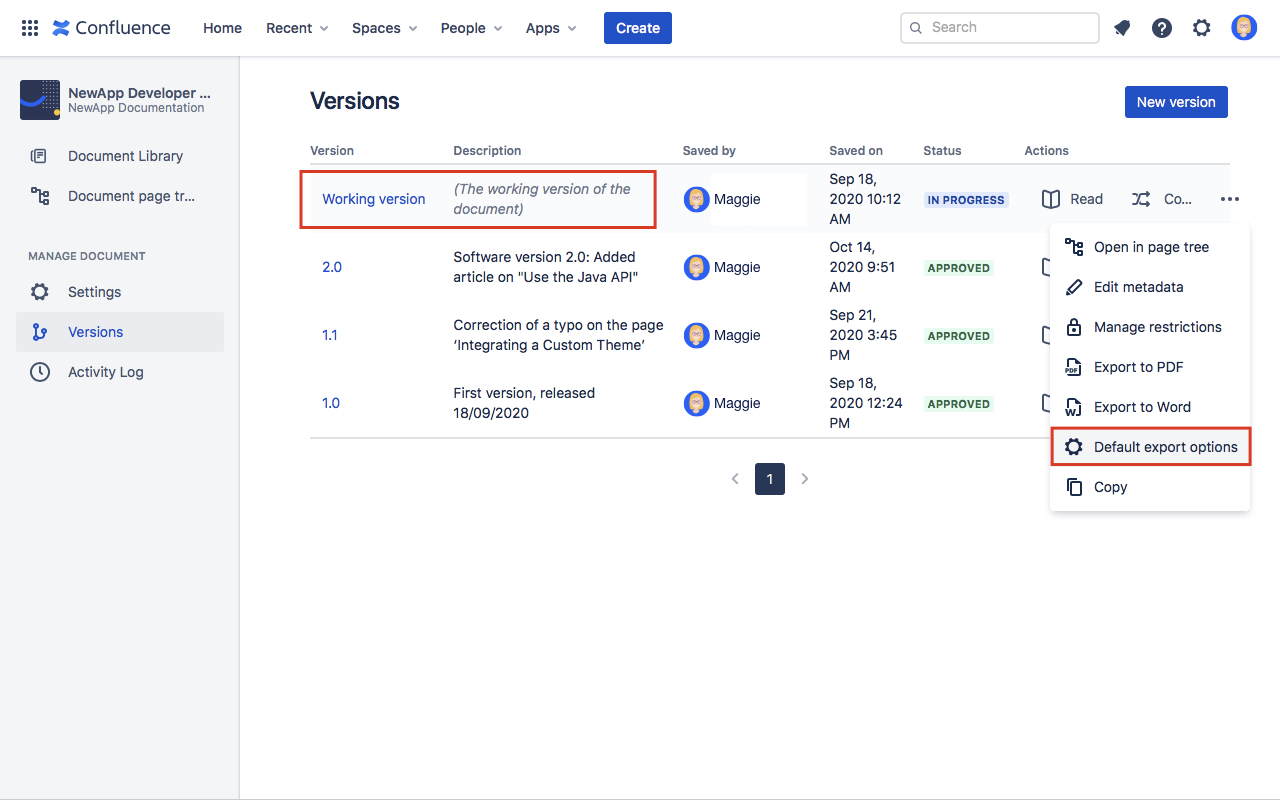
Task: Open the Settings gear under Manage Document
Action: pyautogui.click(x=39, y=291)
